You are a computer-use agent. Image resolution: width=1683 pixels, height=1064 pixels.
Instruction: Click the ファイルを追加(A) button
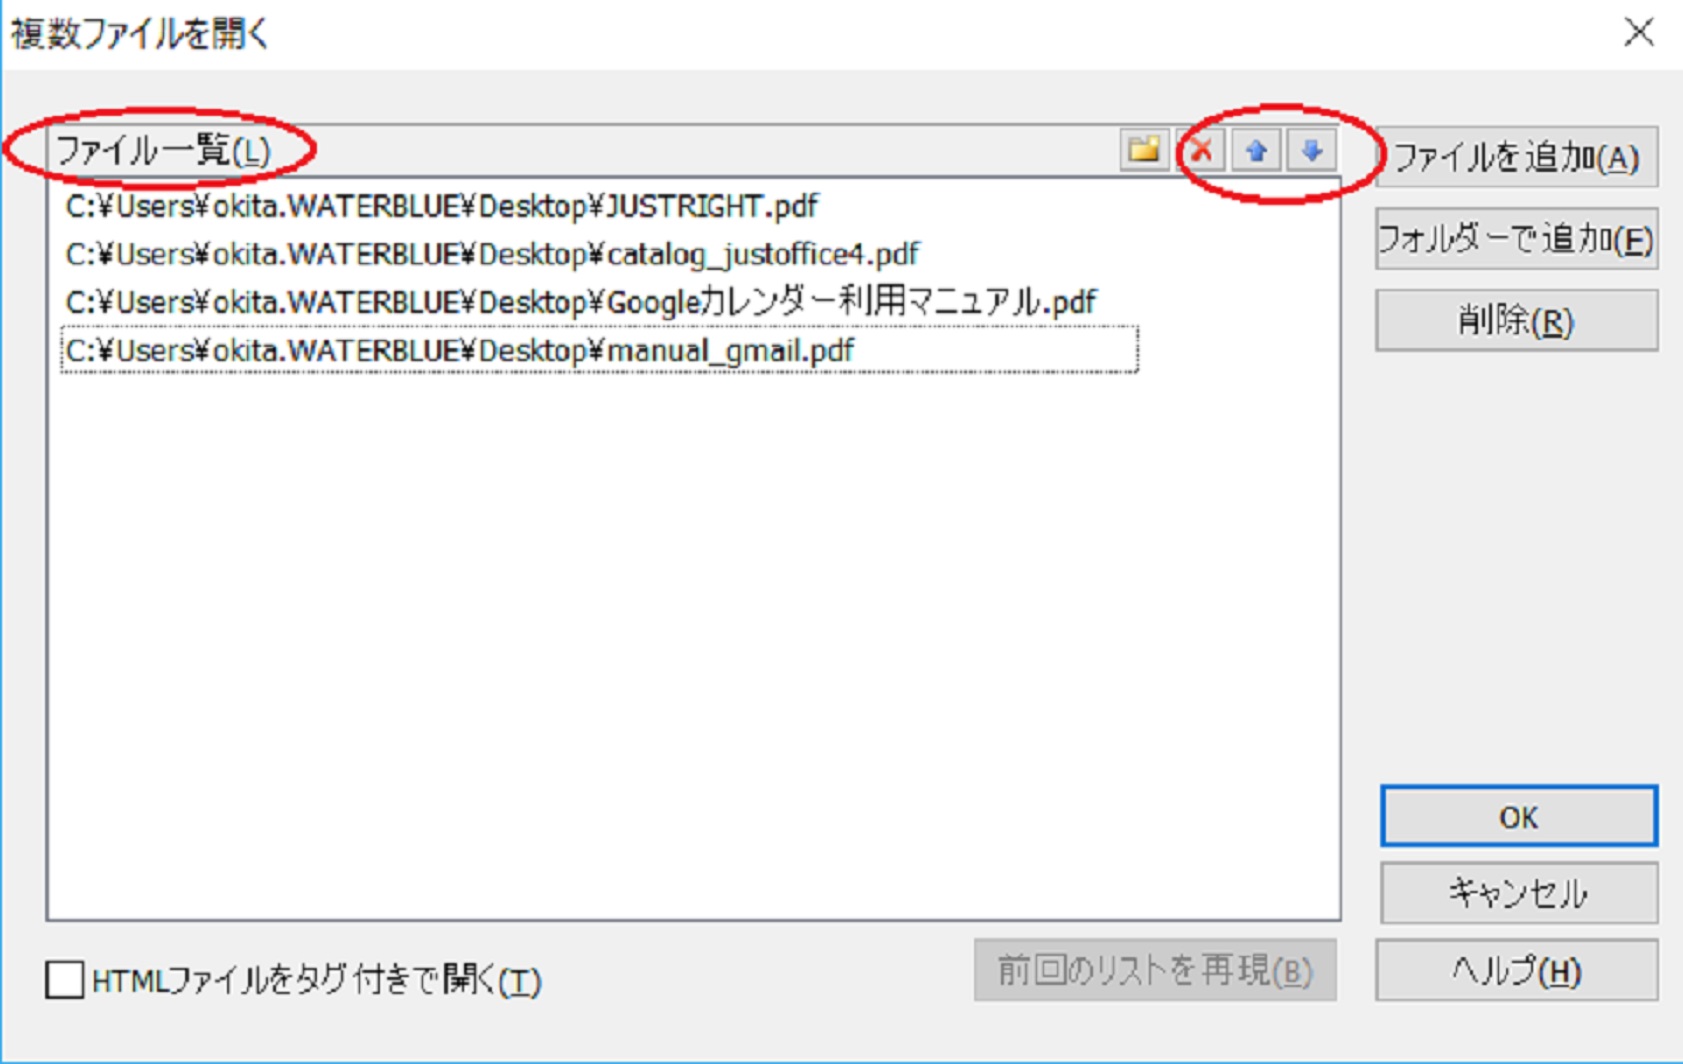[x=1516, y=157]
